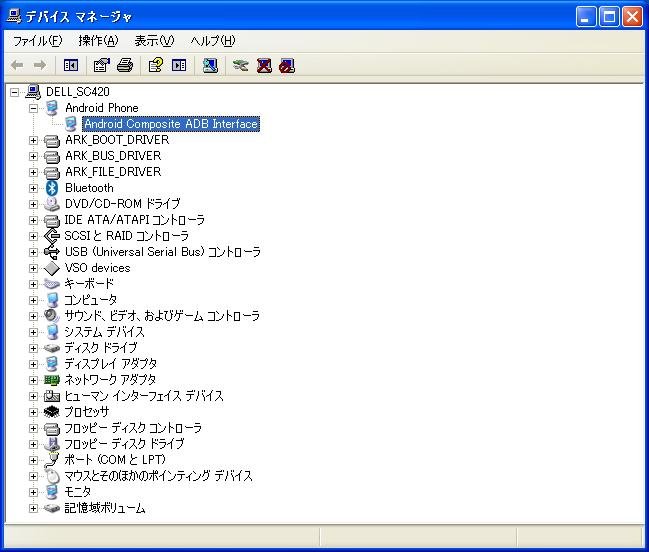Expand the ネットワーク アダプタ category
Image resolution: width=649 pixels, height=552 pixels.
[x=33, y=380]
